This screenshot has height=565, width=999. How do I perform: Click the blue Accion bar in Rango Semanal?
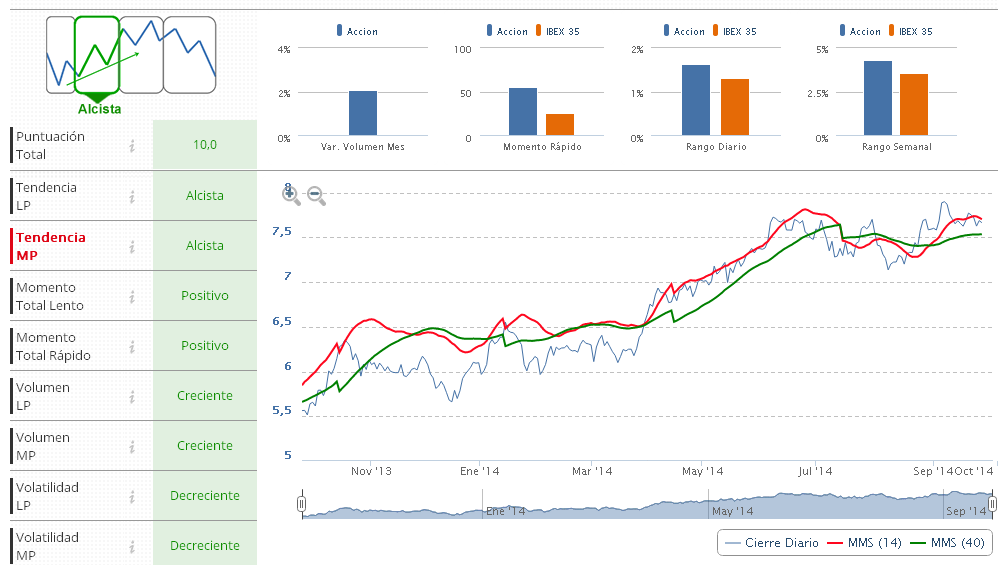(x=877, y=98)
